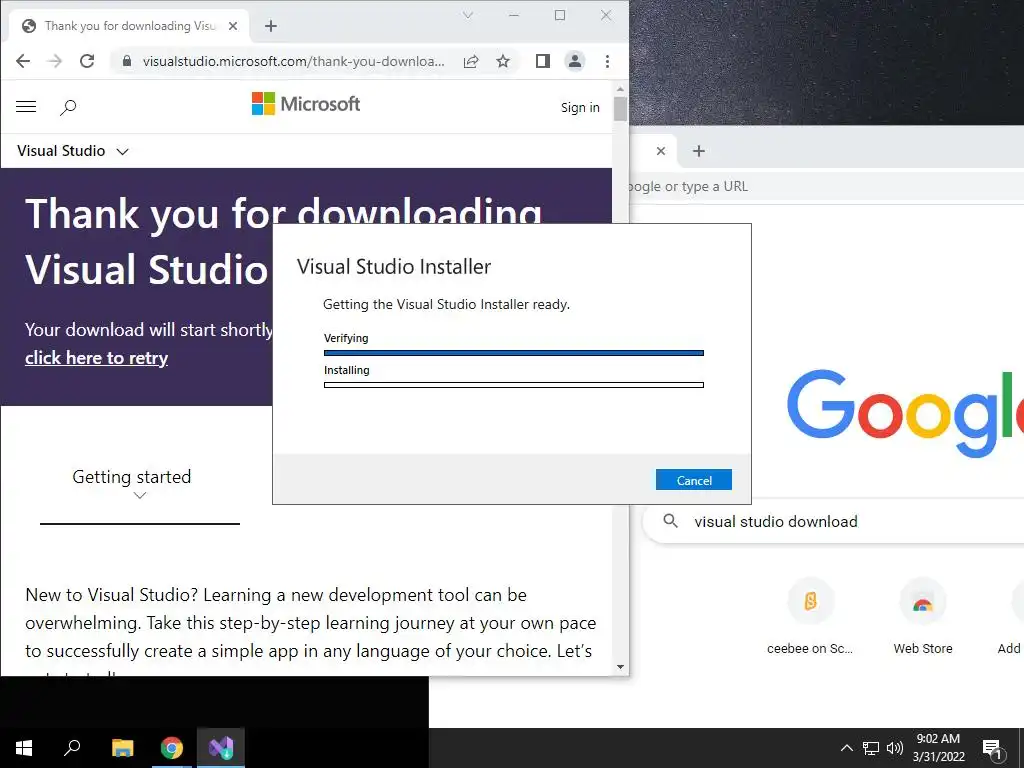Open the Chrome three-dot menu

pyautogui.click(x=607, y=61)
